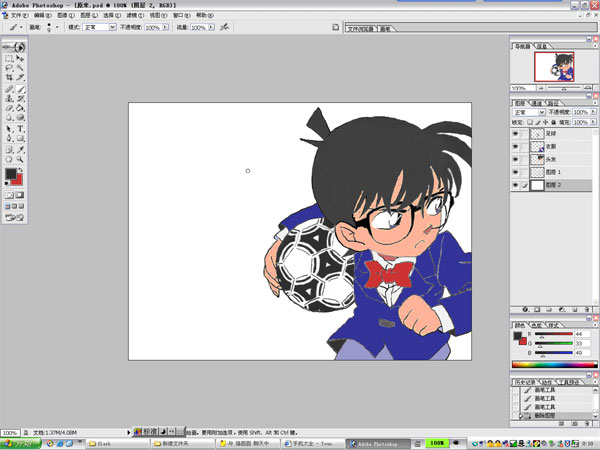Open the tool preset picker arrow
Screen dimensions: 600x450
(21, 27)
